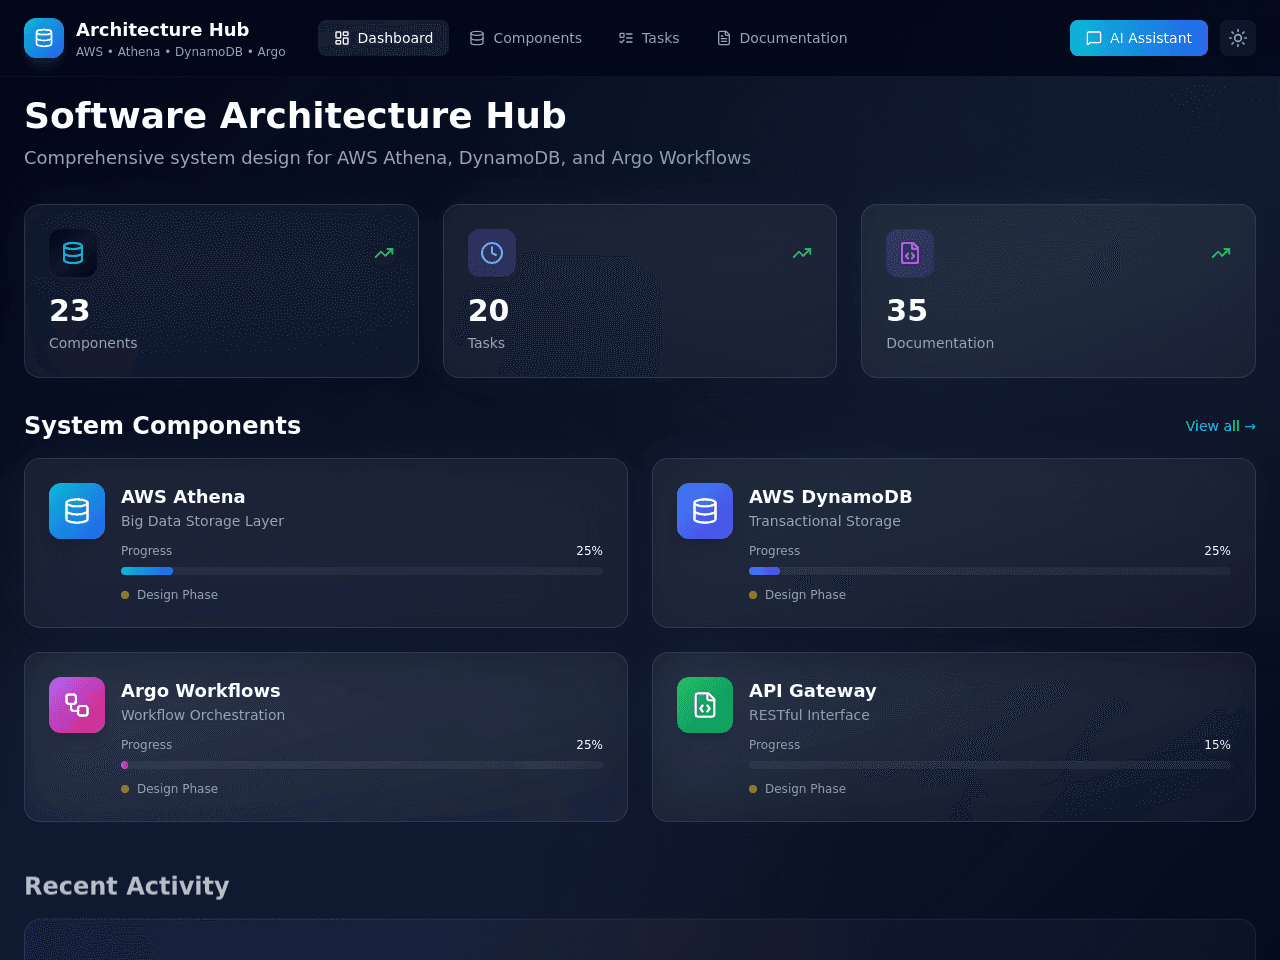This screenshot has height=960, width=1280.
Task: Toggle the light/dark theme sun icon
Action: [1238, 38]
